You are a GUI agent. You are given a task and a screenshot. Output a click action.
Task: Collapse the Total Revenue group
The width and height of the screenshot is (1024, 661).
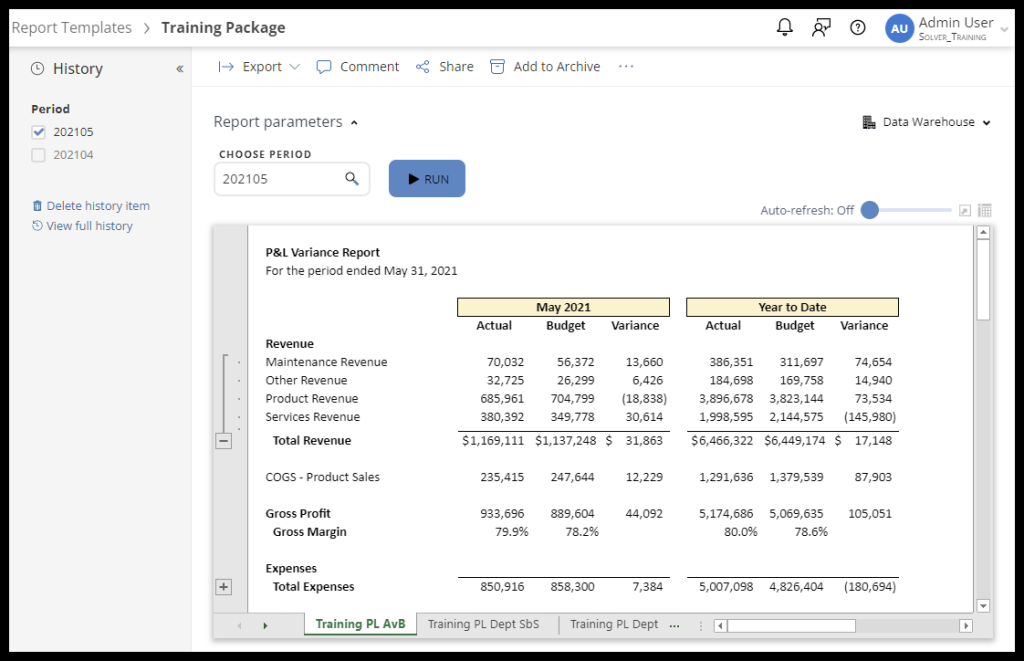coord(223,440)
